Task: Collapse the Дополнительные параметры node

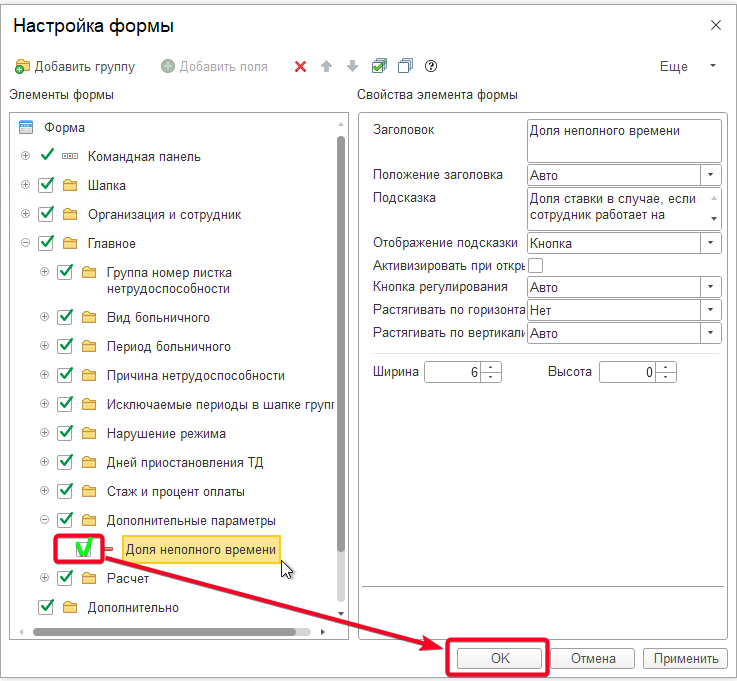Action: pos(44,520)
